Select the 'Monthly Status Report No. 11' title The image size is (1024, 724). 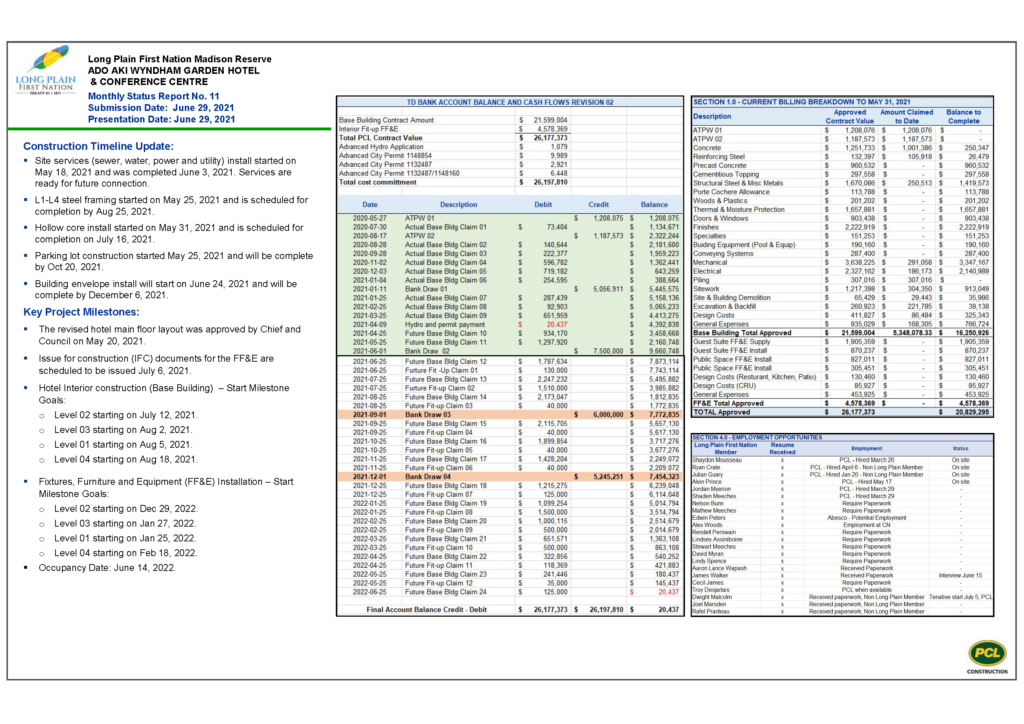click(x=153, y=96)
